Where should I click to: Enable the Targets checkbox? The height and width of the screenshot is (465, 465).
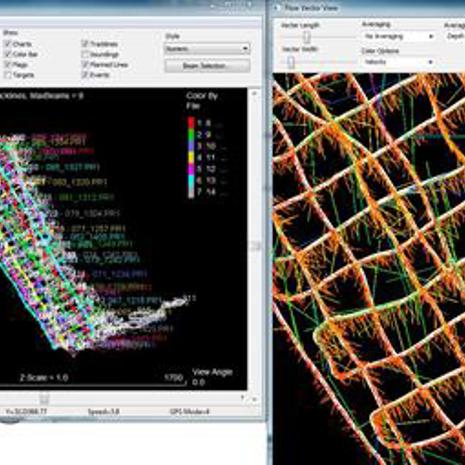click(x=8, y=75)
